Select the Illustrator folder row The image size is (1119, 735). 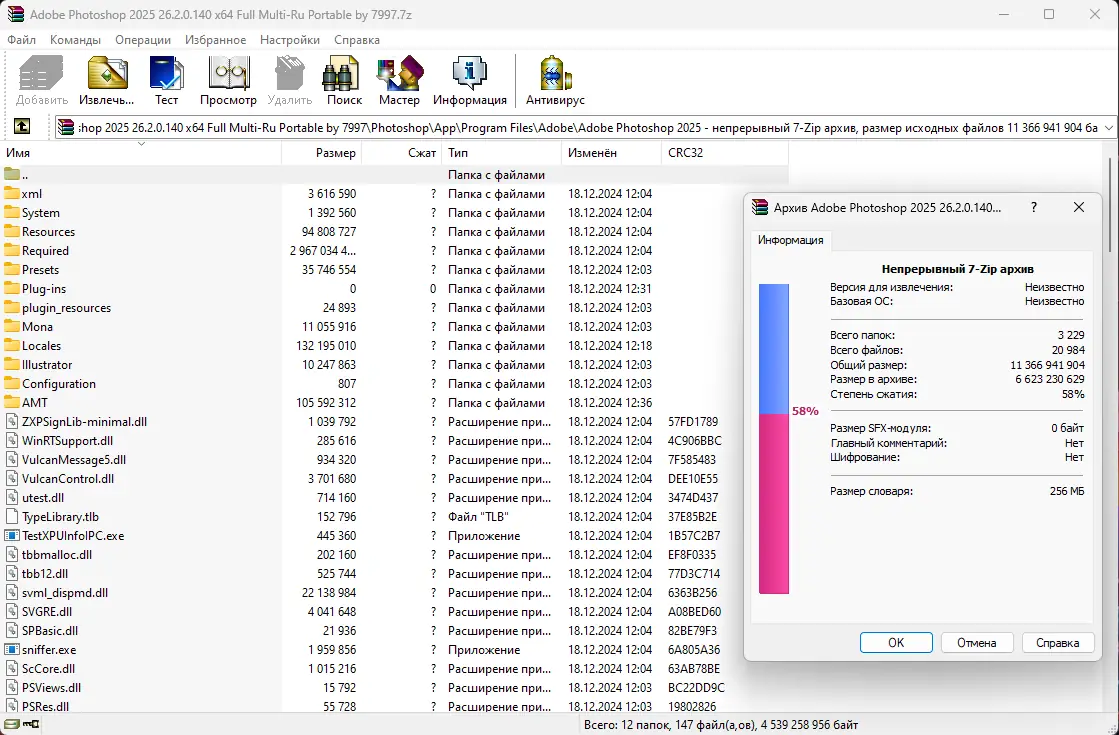(395, 365)
